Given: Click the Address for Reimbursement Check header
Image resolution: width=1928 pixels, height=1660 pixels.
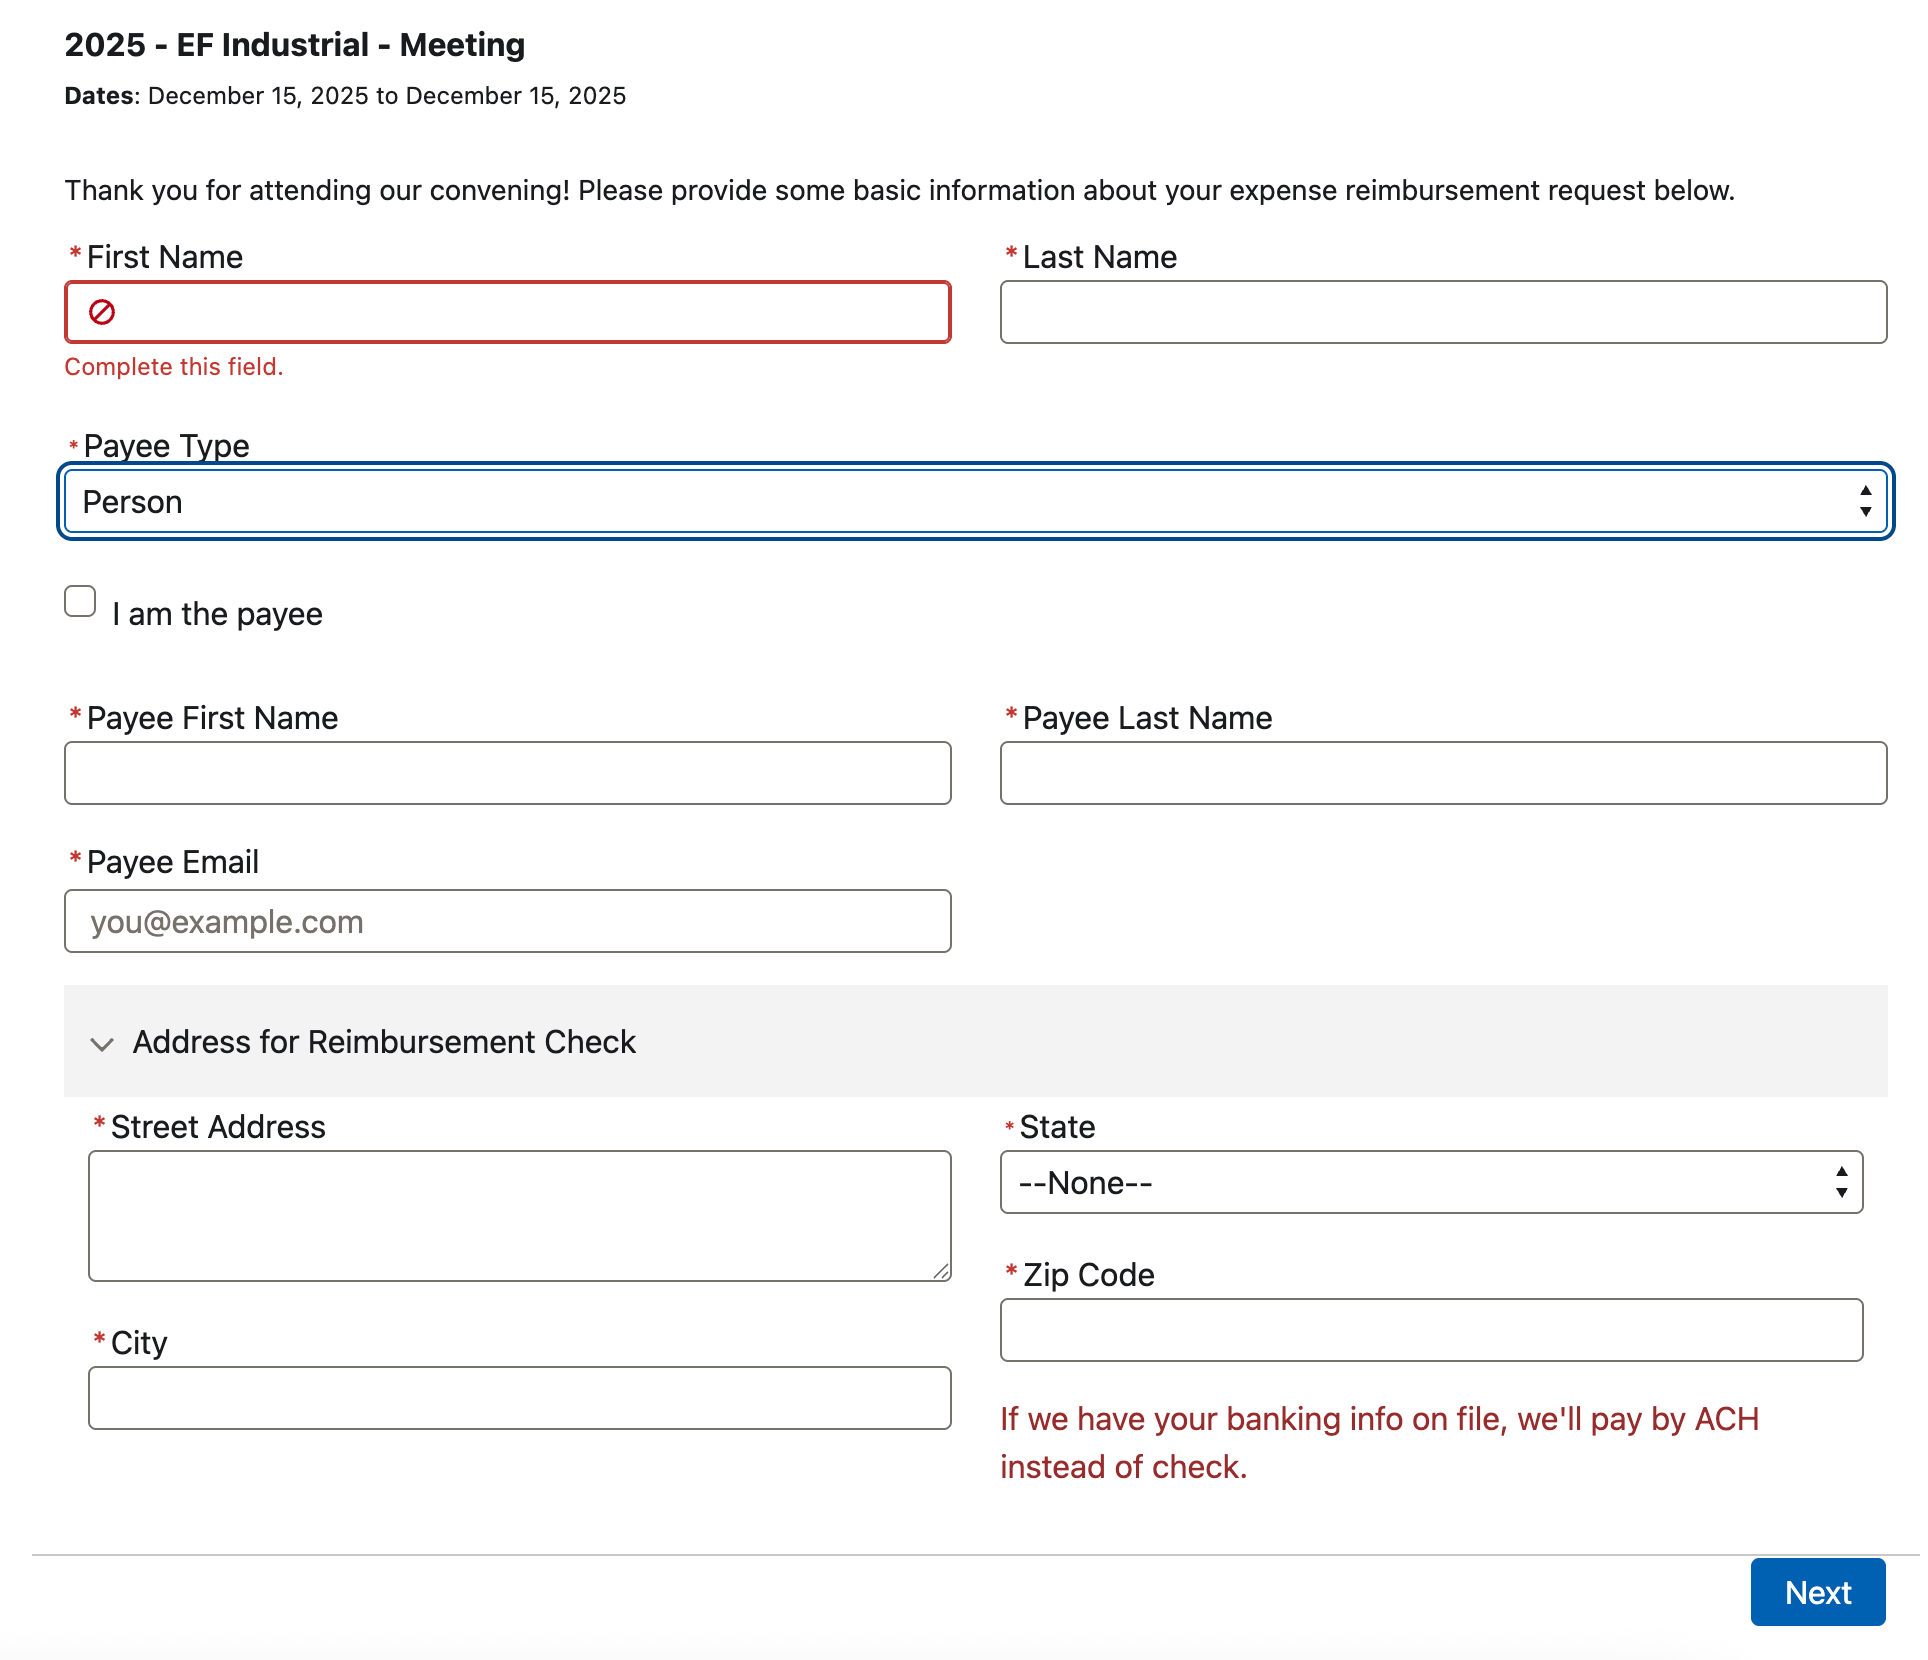Looking at the screenshot, I should [x=384, y=1042].
